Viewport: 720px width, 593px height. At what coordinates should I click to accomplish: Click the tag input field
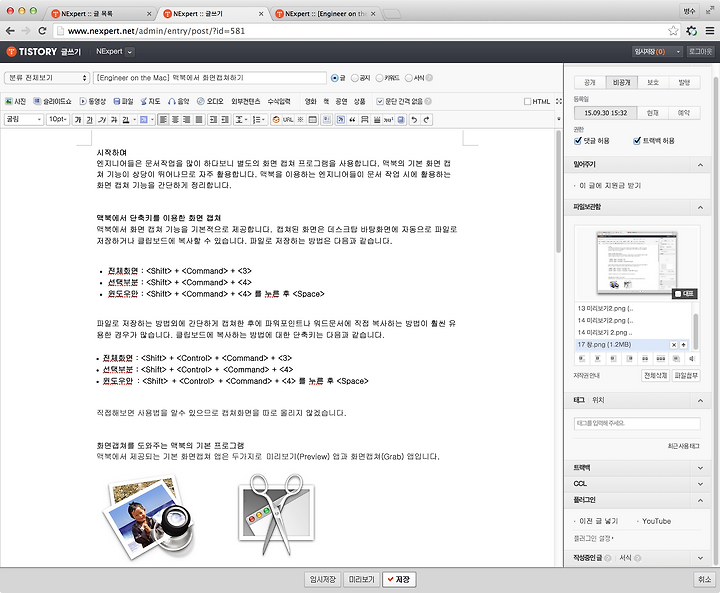point(637,424)
